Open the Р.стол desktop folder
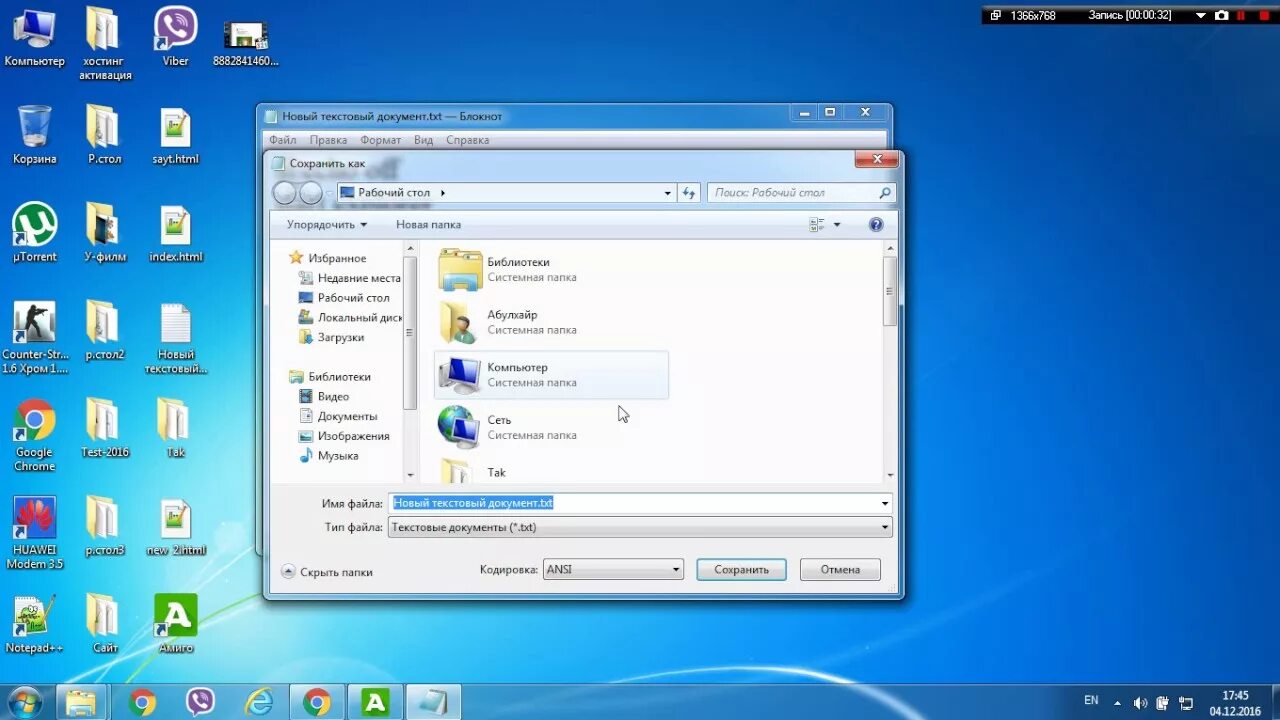This screenshot has height=720, width=1280. pyautogui.click(x=105, y=135)
